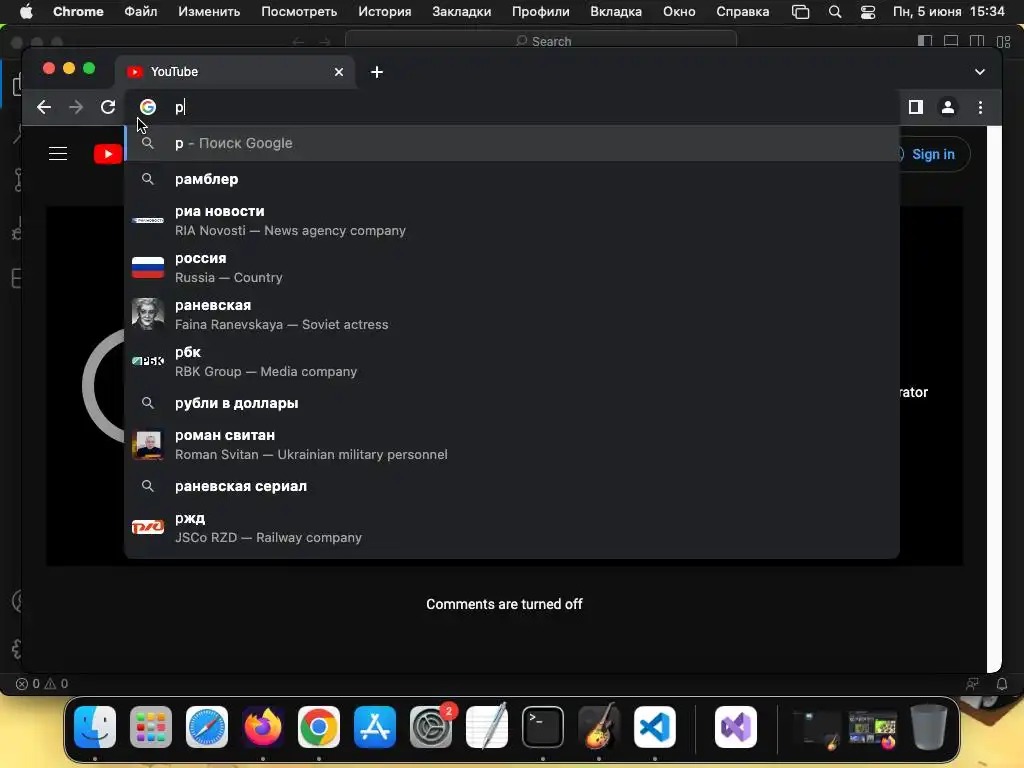
Task: Click the date and time in the menu bar
Action: click(x=948, y=12)
